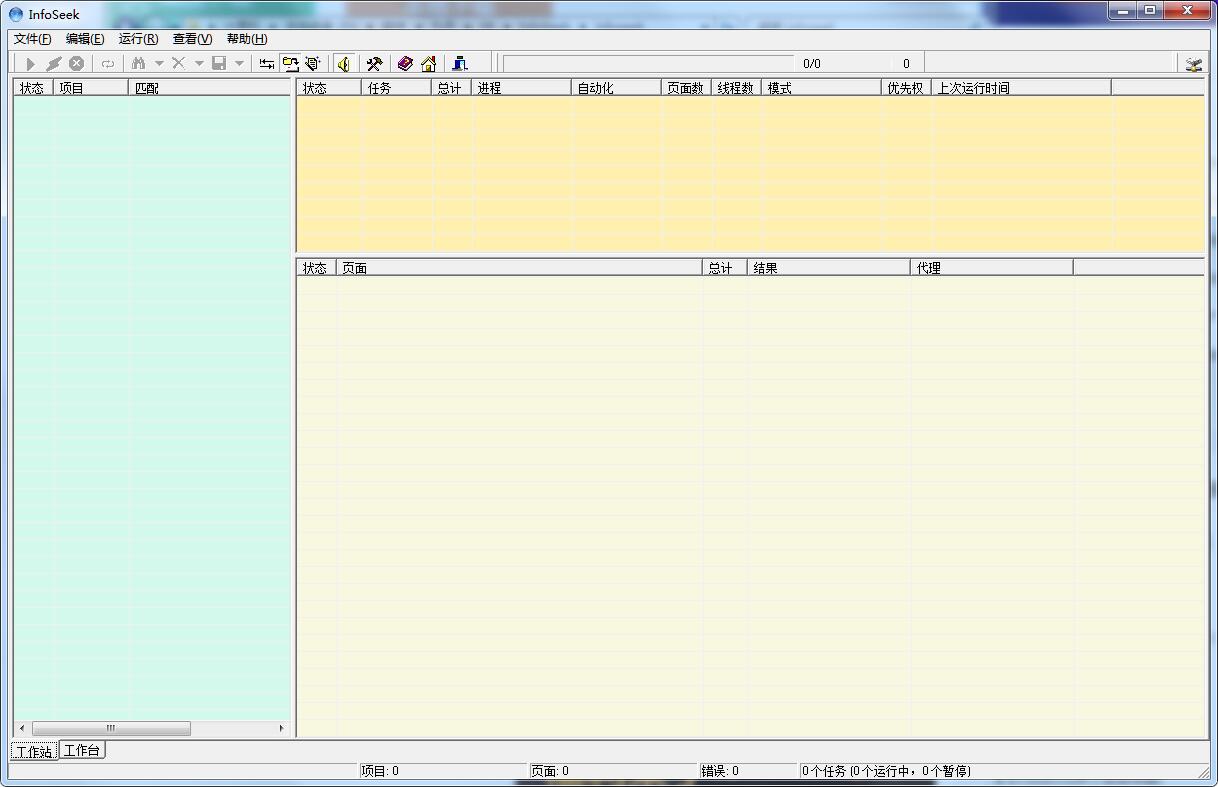Open the dropdown next to the search binoculars
1218x787 pixels.
[x=158, y=63]
